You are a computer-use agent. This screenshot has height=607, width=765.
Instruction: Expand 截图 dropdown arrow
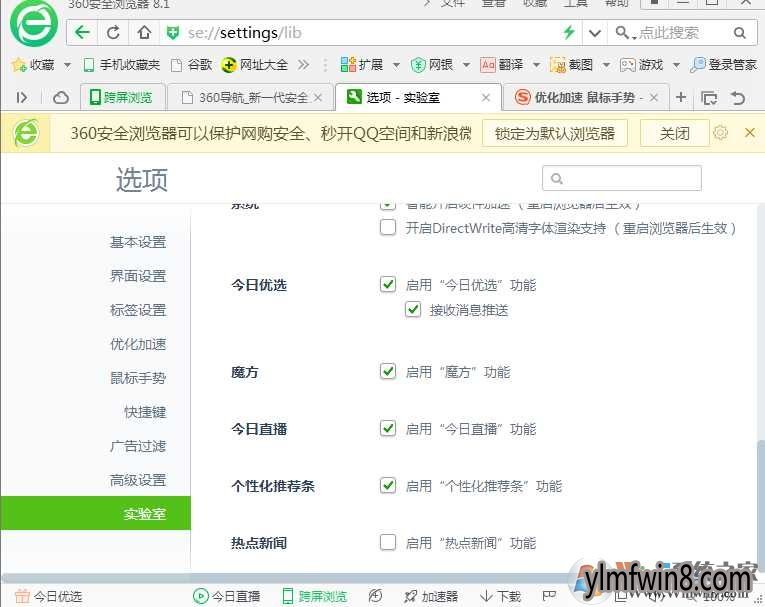coord(606,65)
